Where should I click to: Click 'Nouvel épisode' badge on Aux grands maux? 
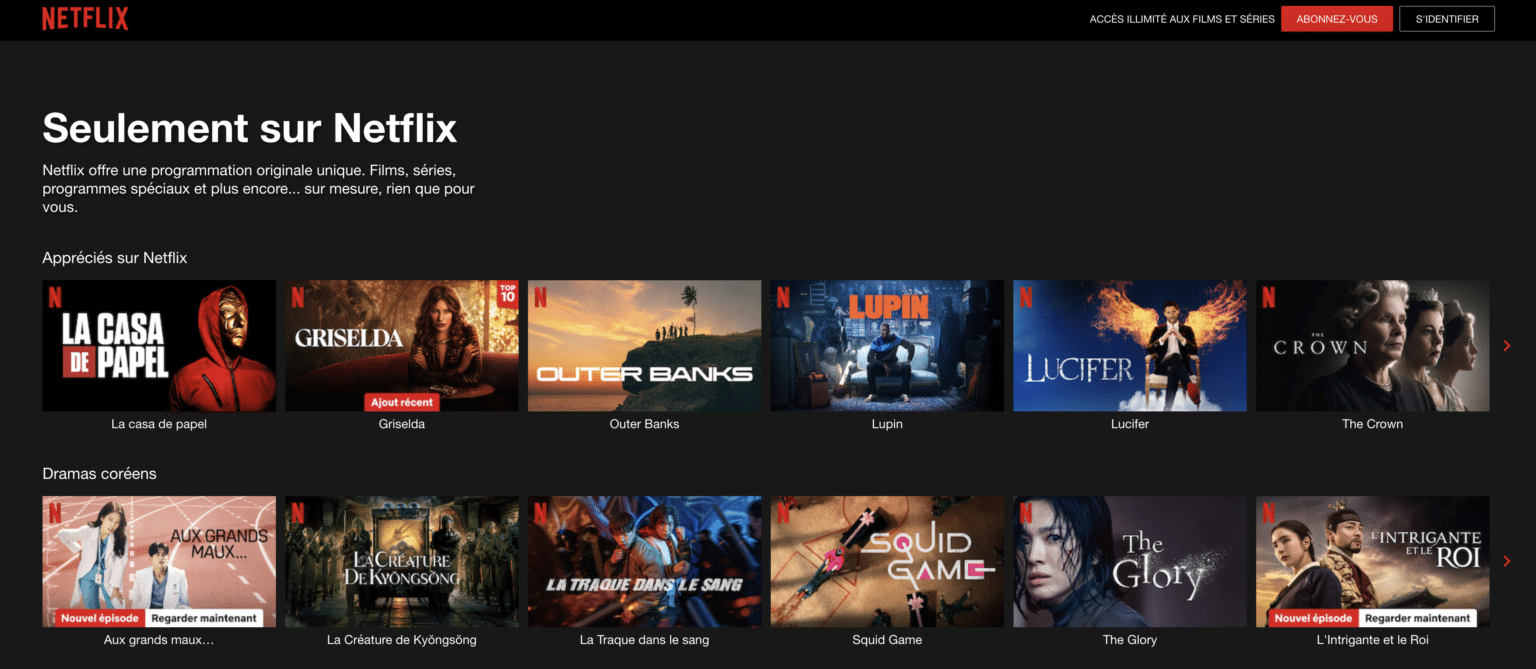pos(100,618)
